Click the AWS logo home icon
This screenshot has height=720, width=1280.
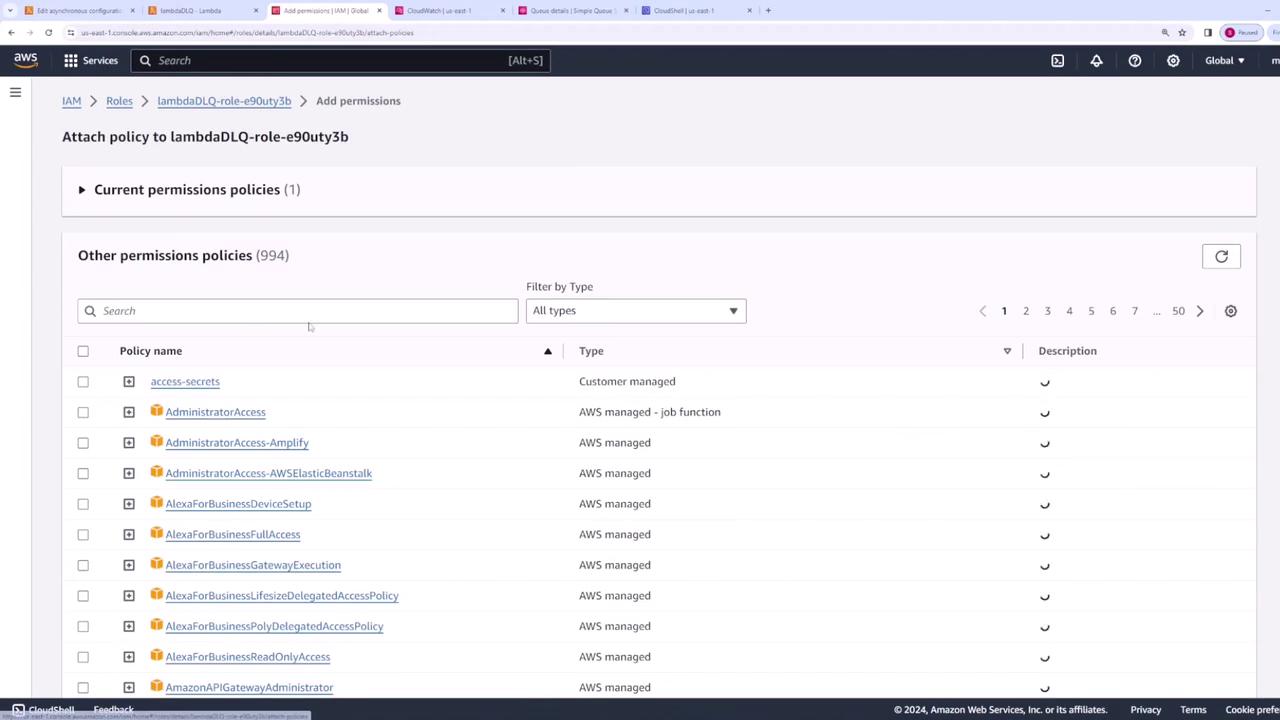[x=26, y=61]
